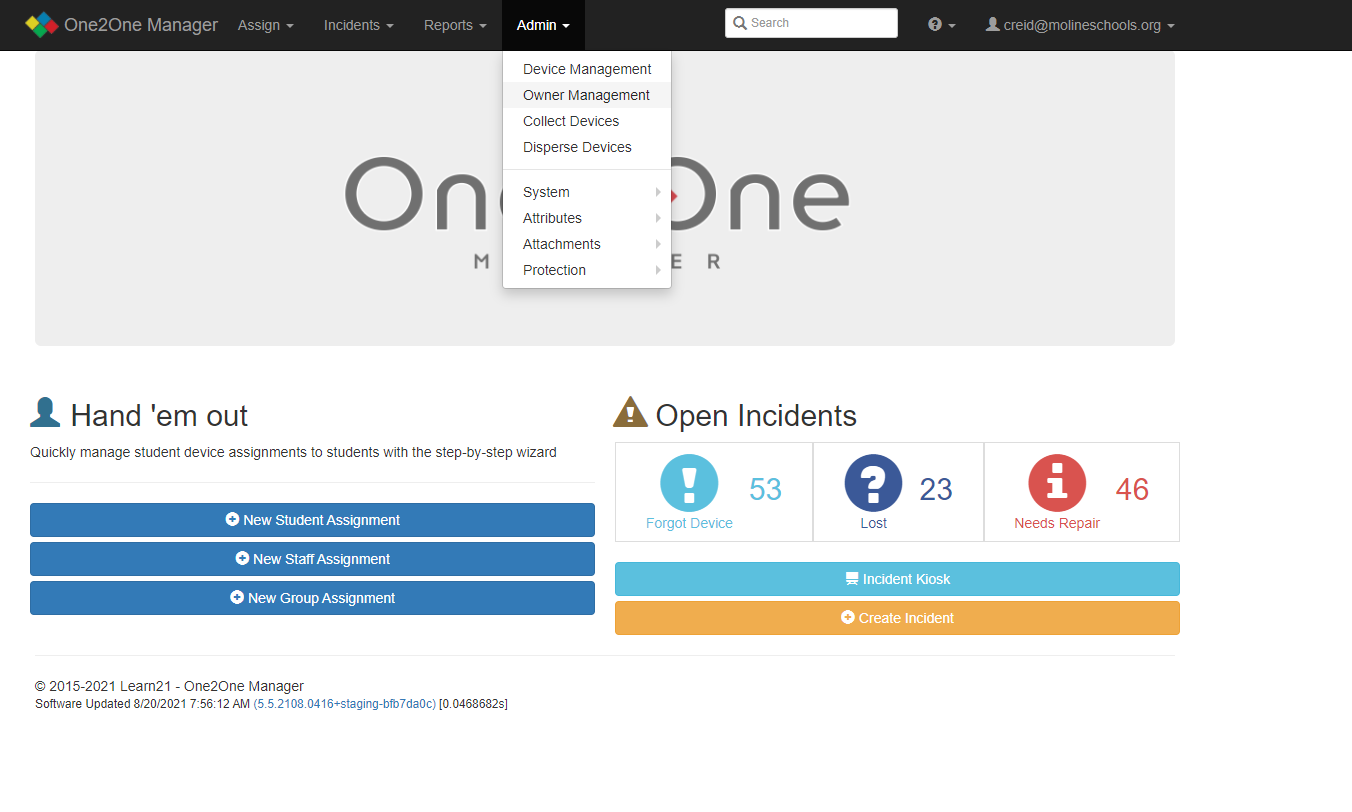Choose Collect Devices menu entry

[571, 121]
